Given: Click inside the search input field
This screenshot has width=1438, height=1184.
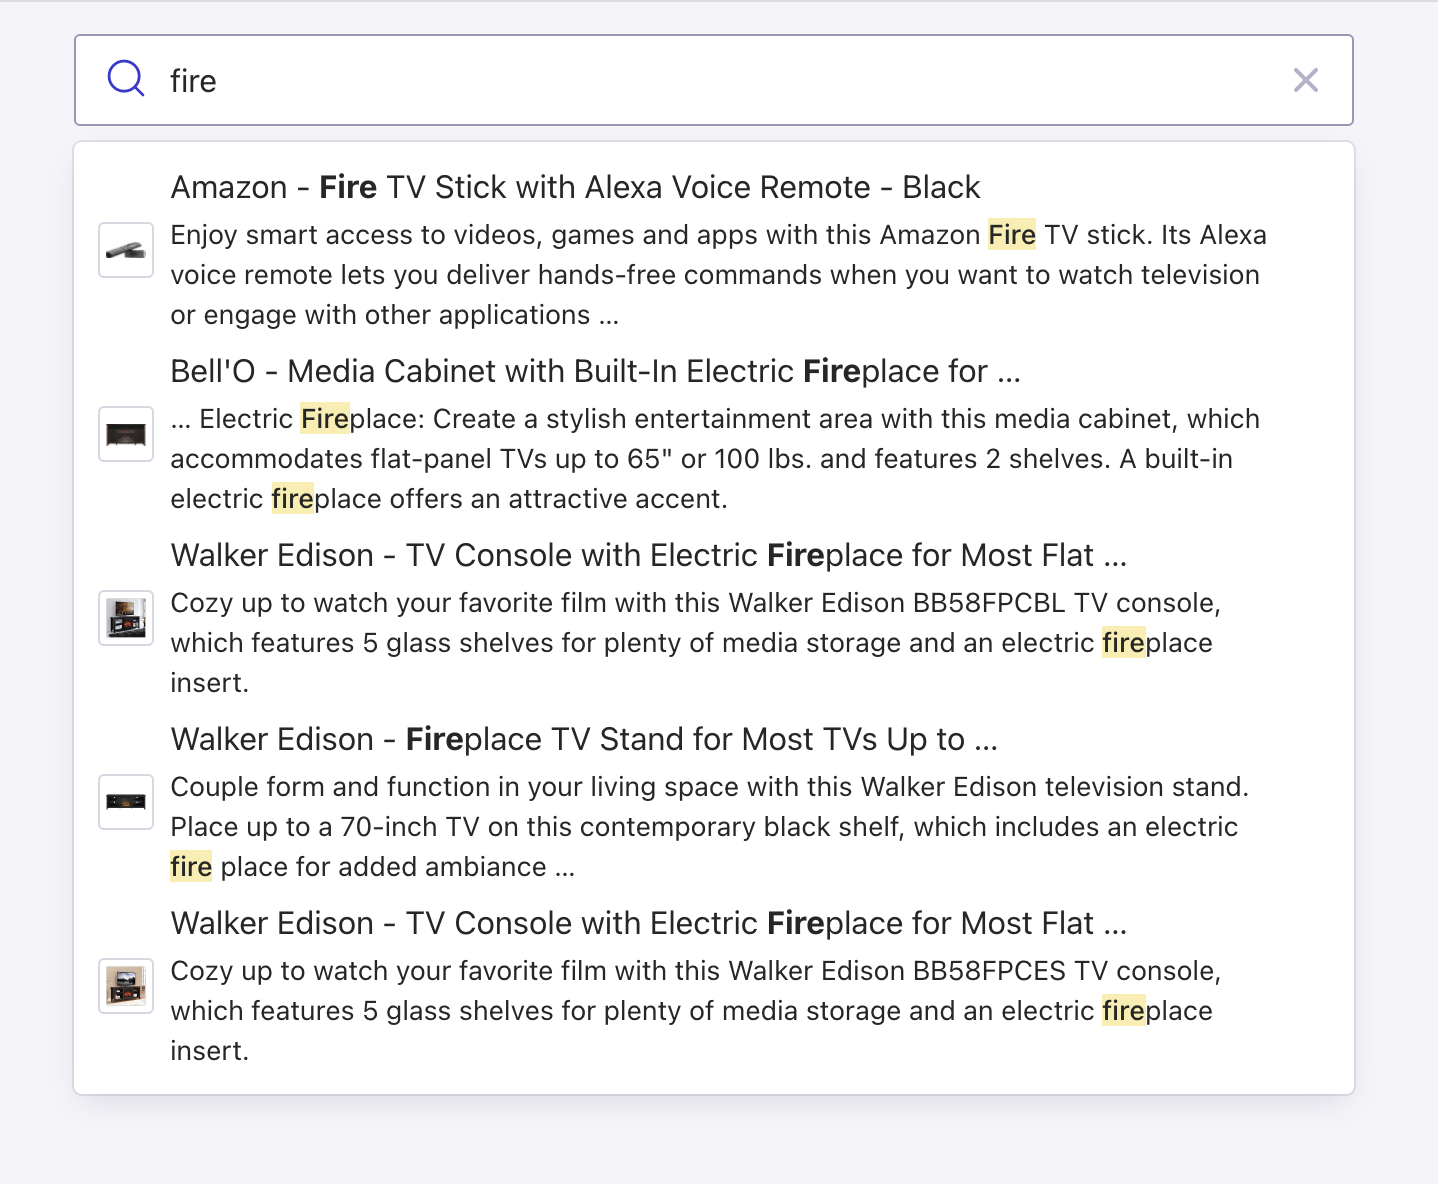Looking at the screenshot, I should 700,80.
